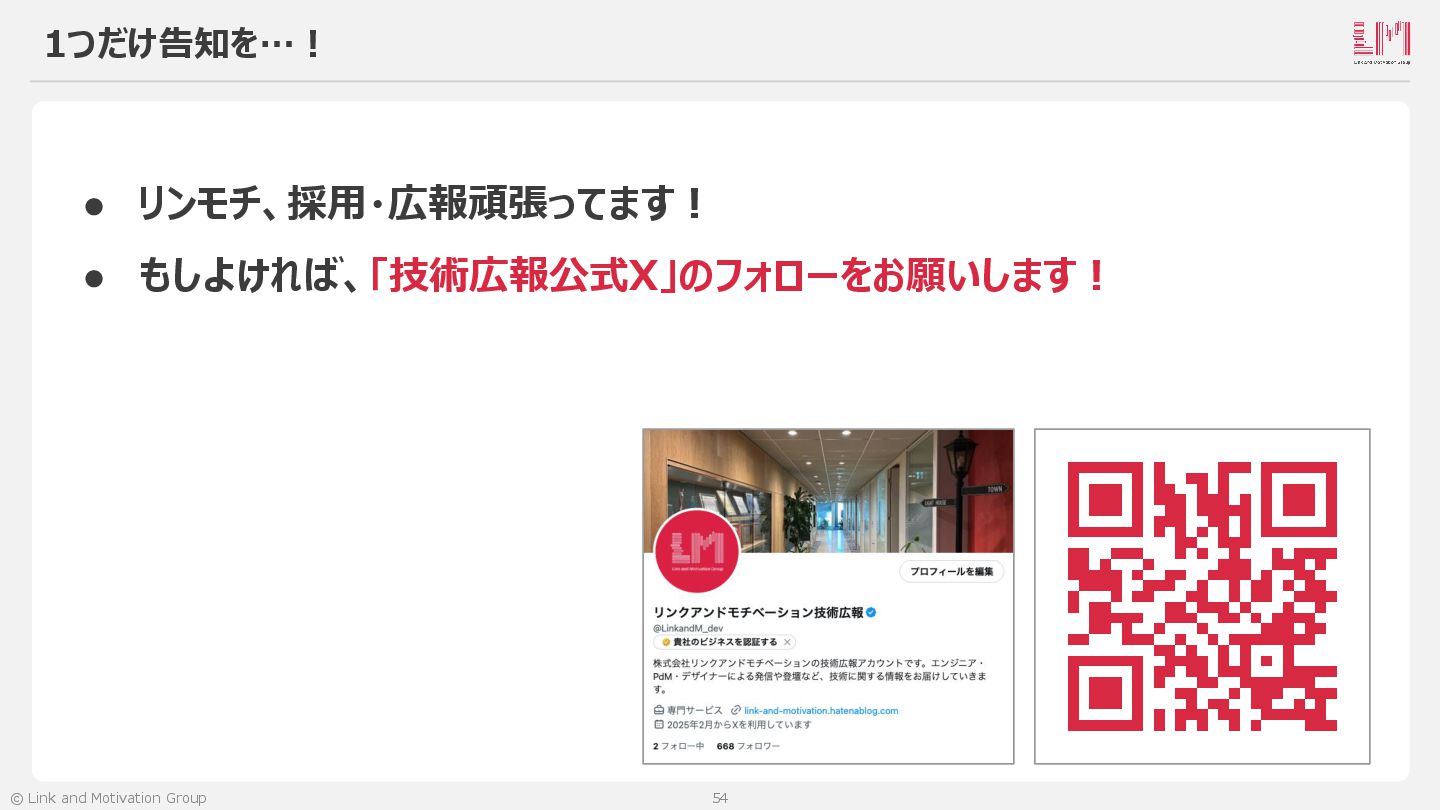1440x810 pixels.
Task: Dismiss the 貴社のビジネスを認証する prompt with its X
Action: pos(787,642)
